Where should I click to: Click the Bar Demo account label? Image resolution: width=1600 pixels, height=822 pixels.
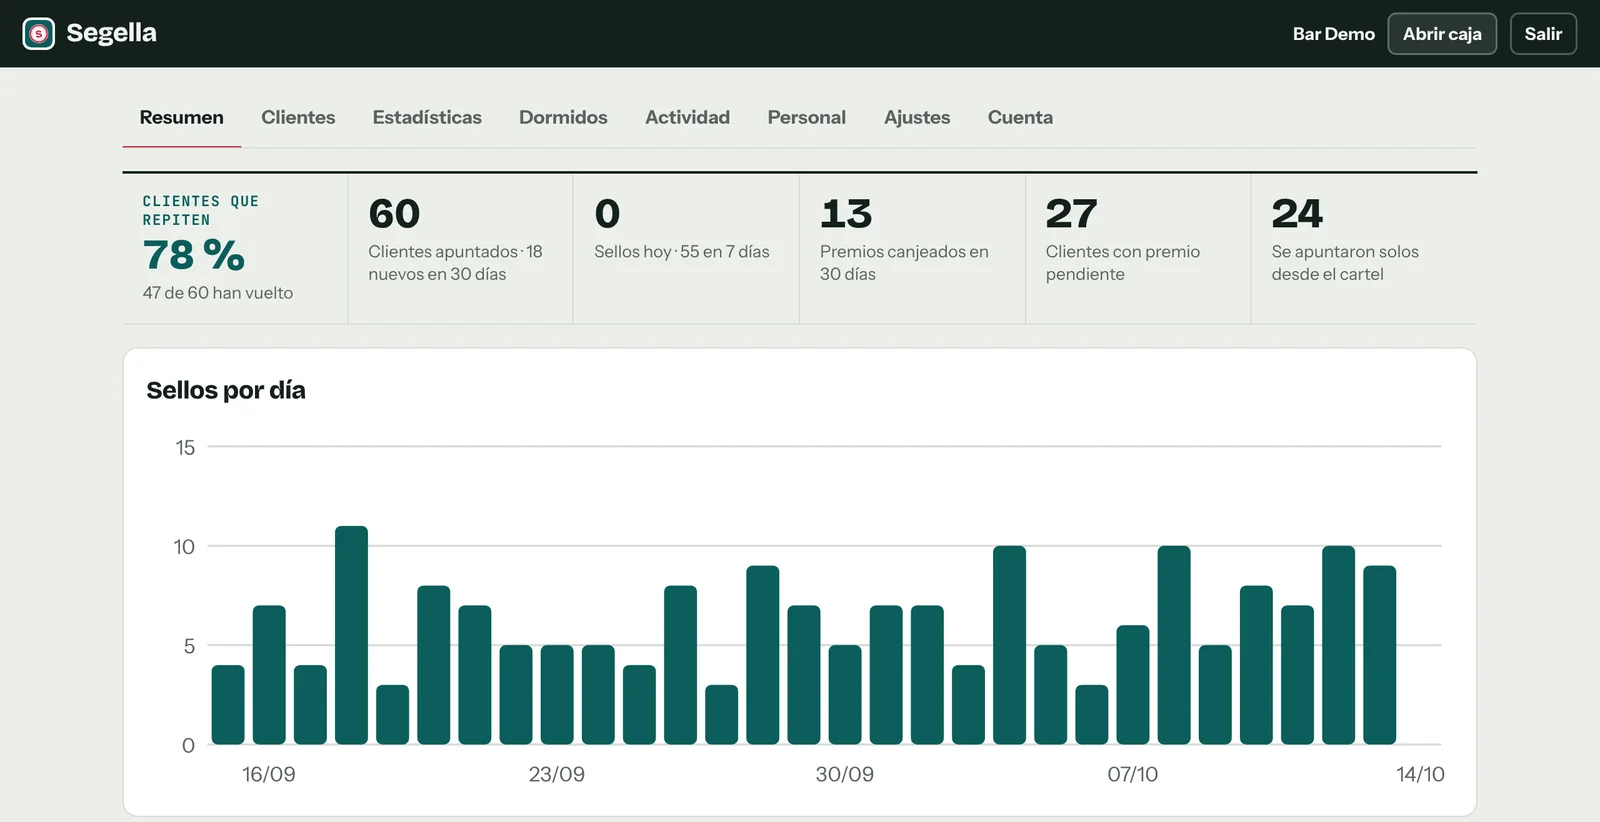click(x=1333, y=34)
